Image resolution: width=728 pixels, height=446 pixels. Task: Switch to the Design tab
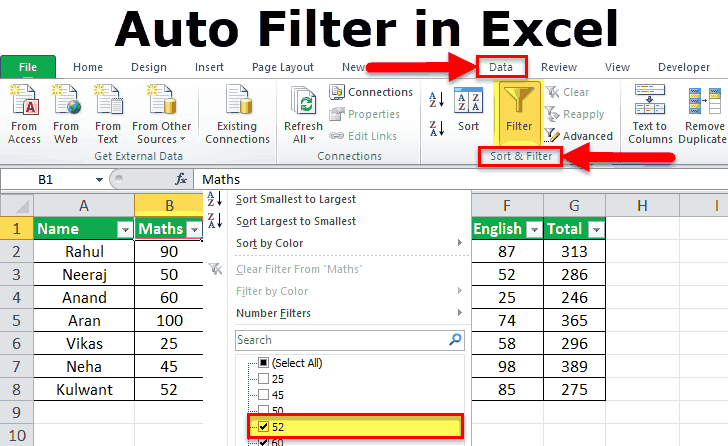(x=149, y=67)
